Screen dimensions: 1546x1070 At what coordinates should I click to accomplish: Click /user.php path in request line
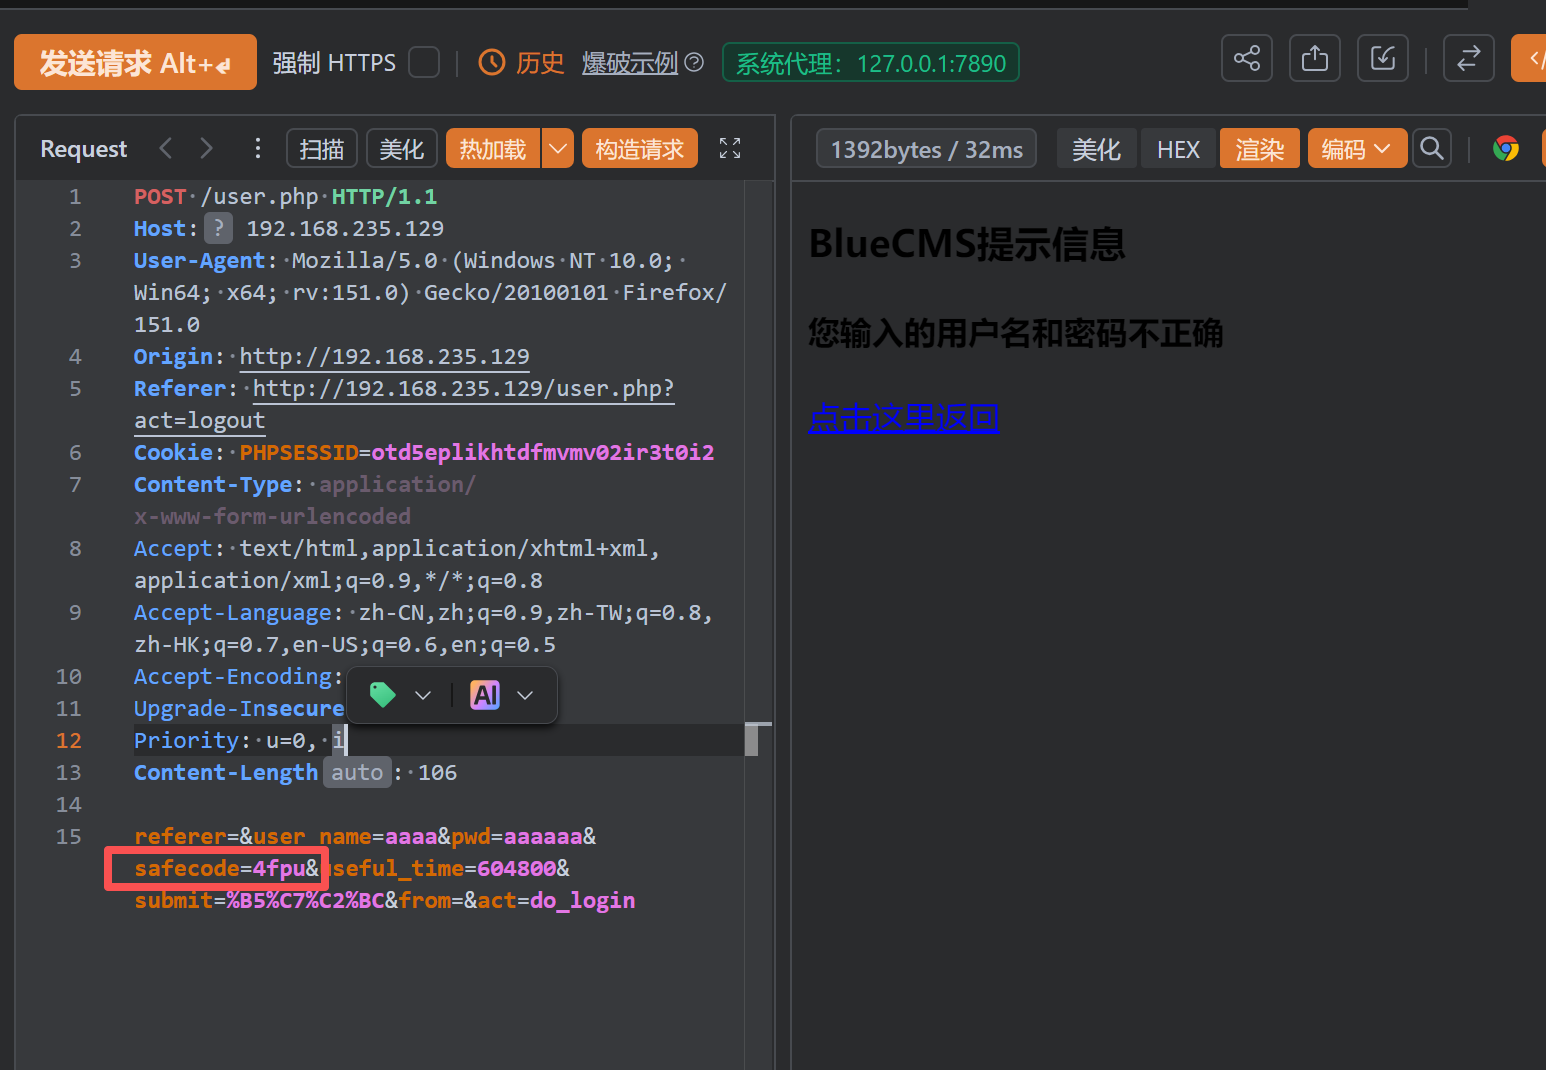[259, 196]
